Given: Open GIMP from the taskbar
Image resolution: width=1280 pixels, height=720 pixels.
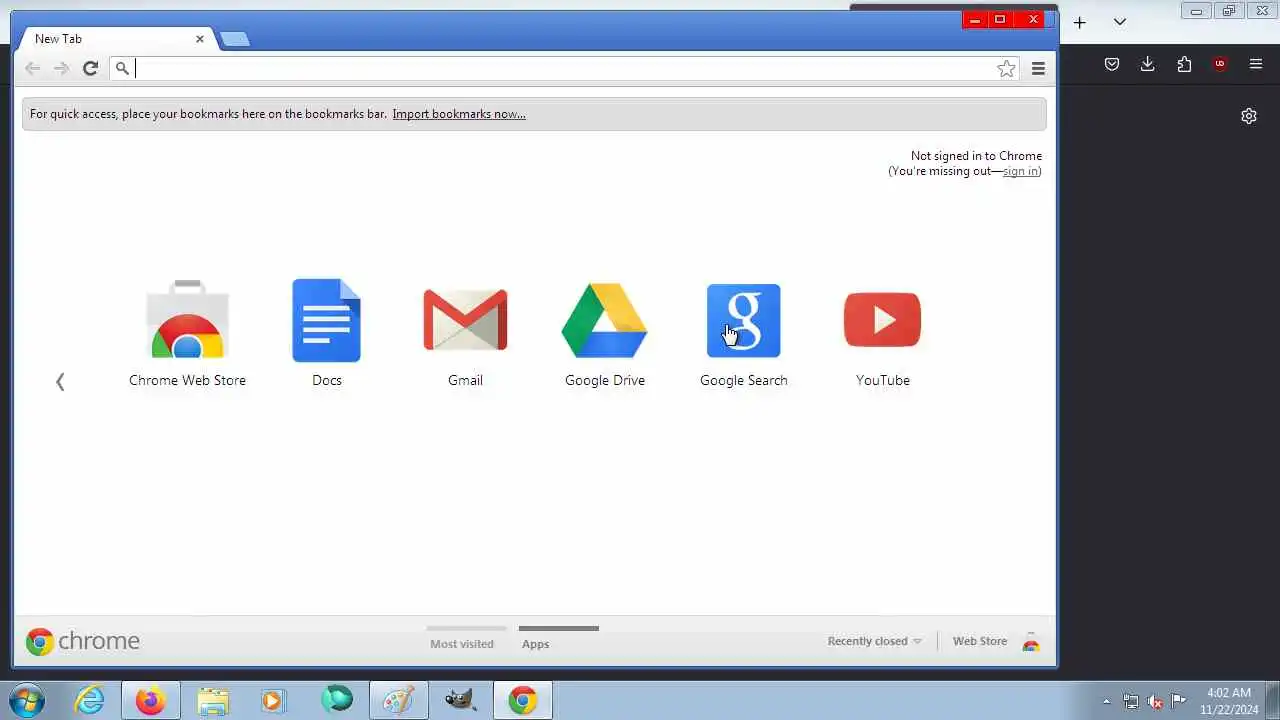Looking at the screenshot, I should (460, 700).
